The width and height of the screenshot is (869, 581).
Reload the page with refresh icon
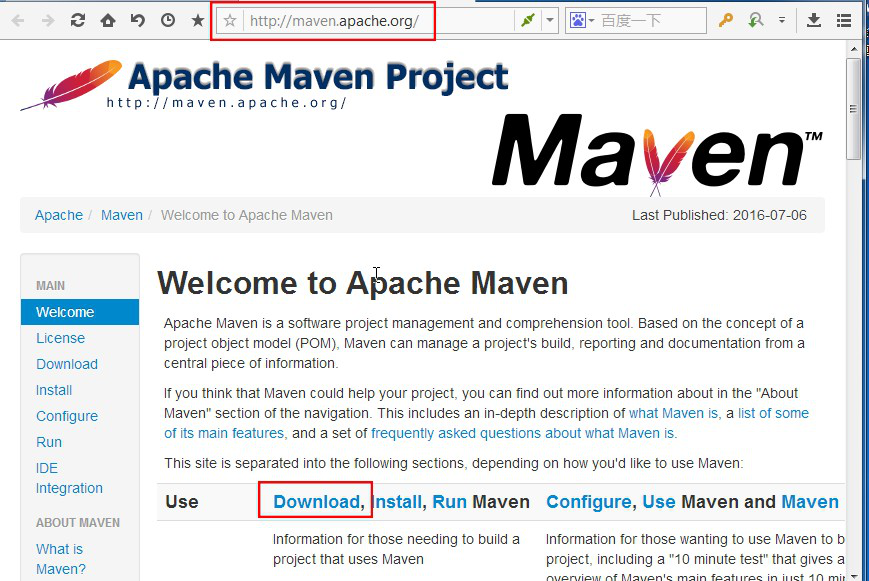click(x=78, y=20)
